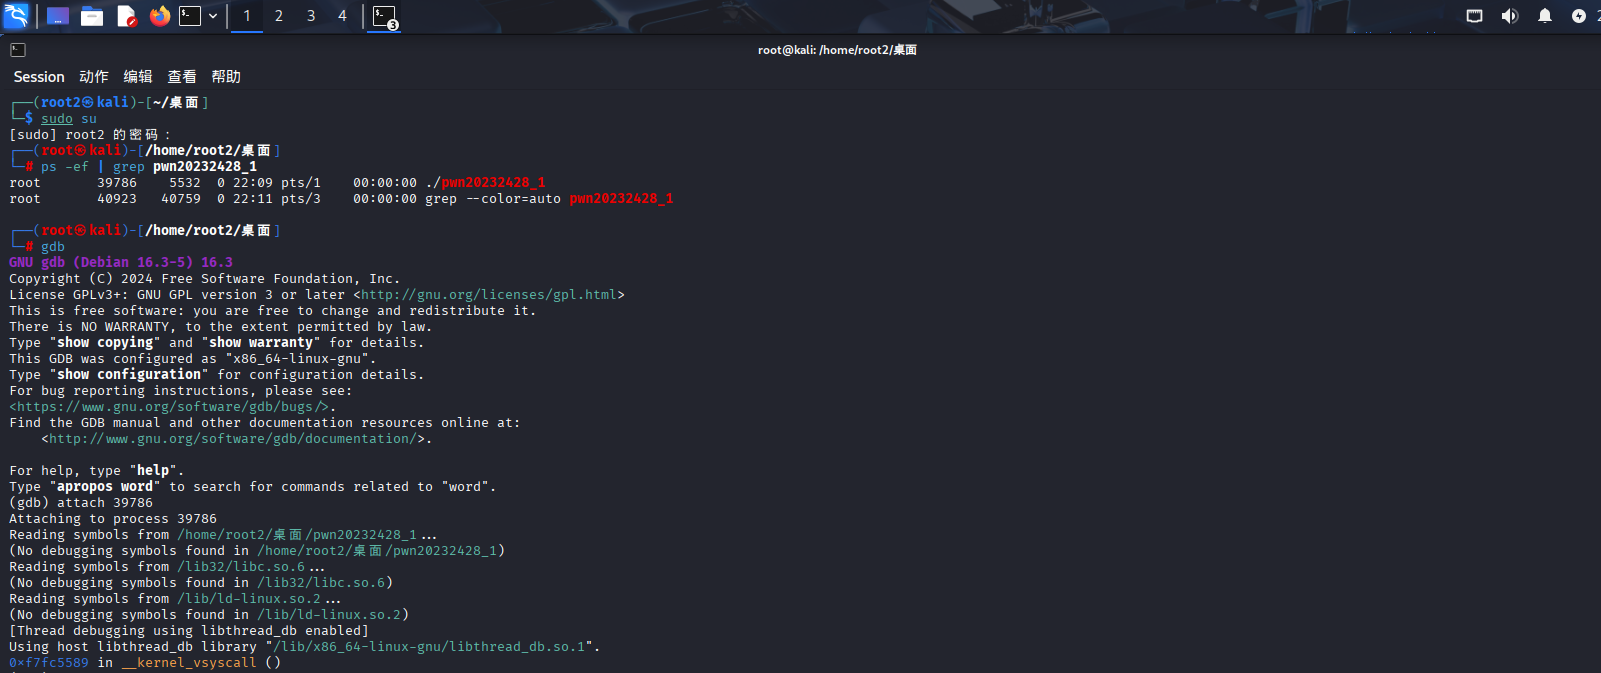Open the 帮助 menu

[226, 77]
